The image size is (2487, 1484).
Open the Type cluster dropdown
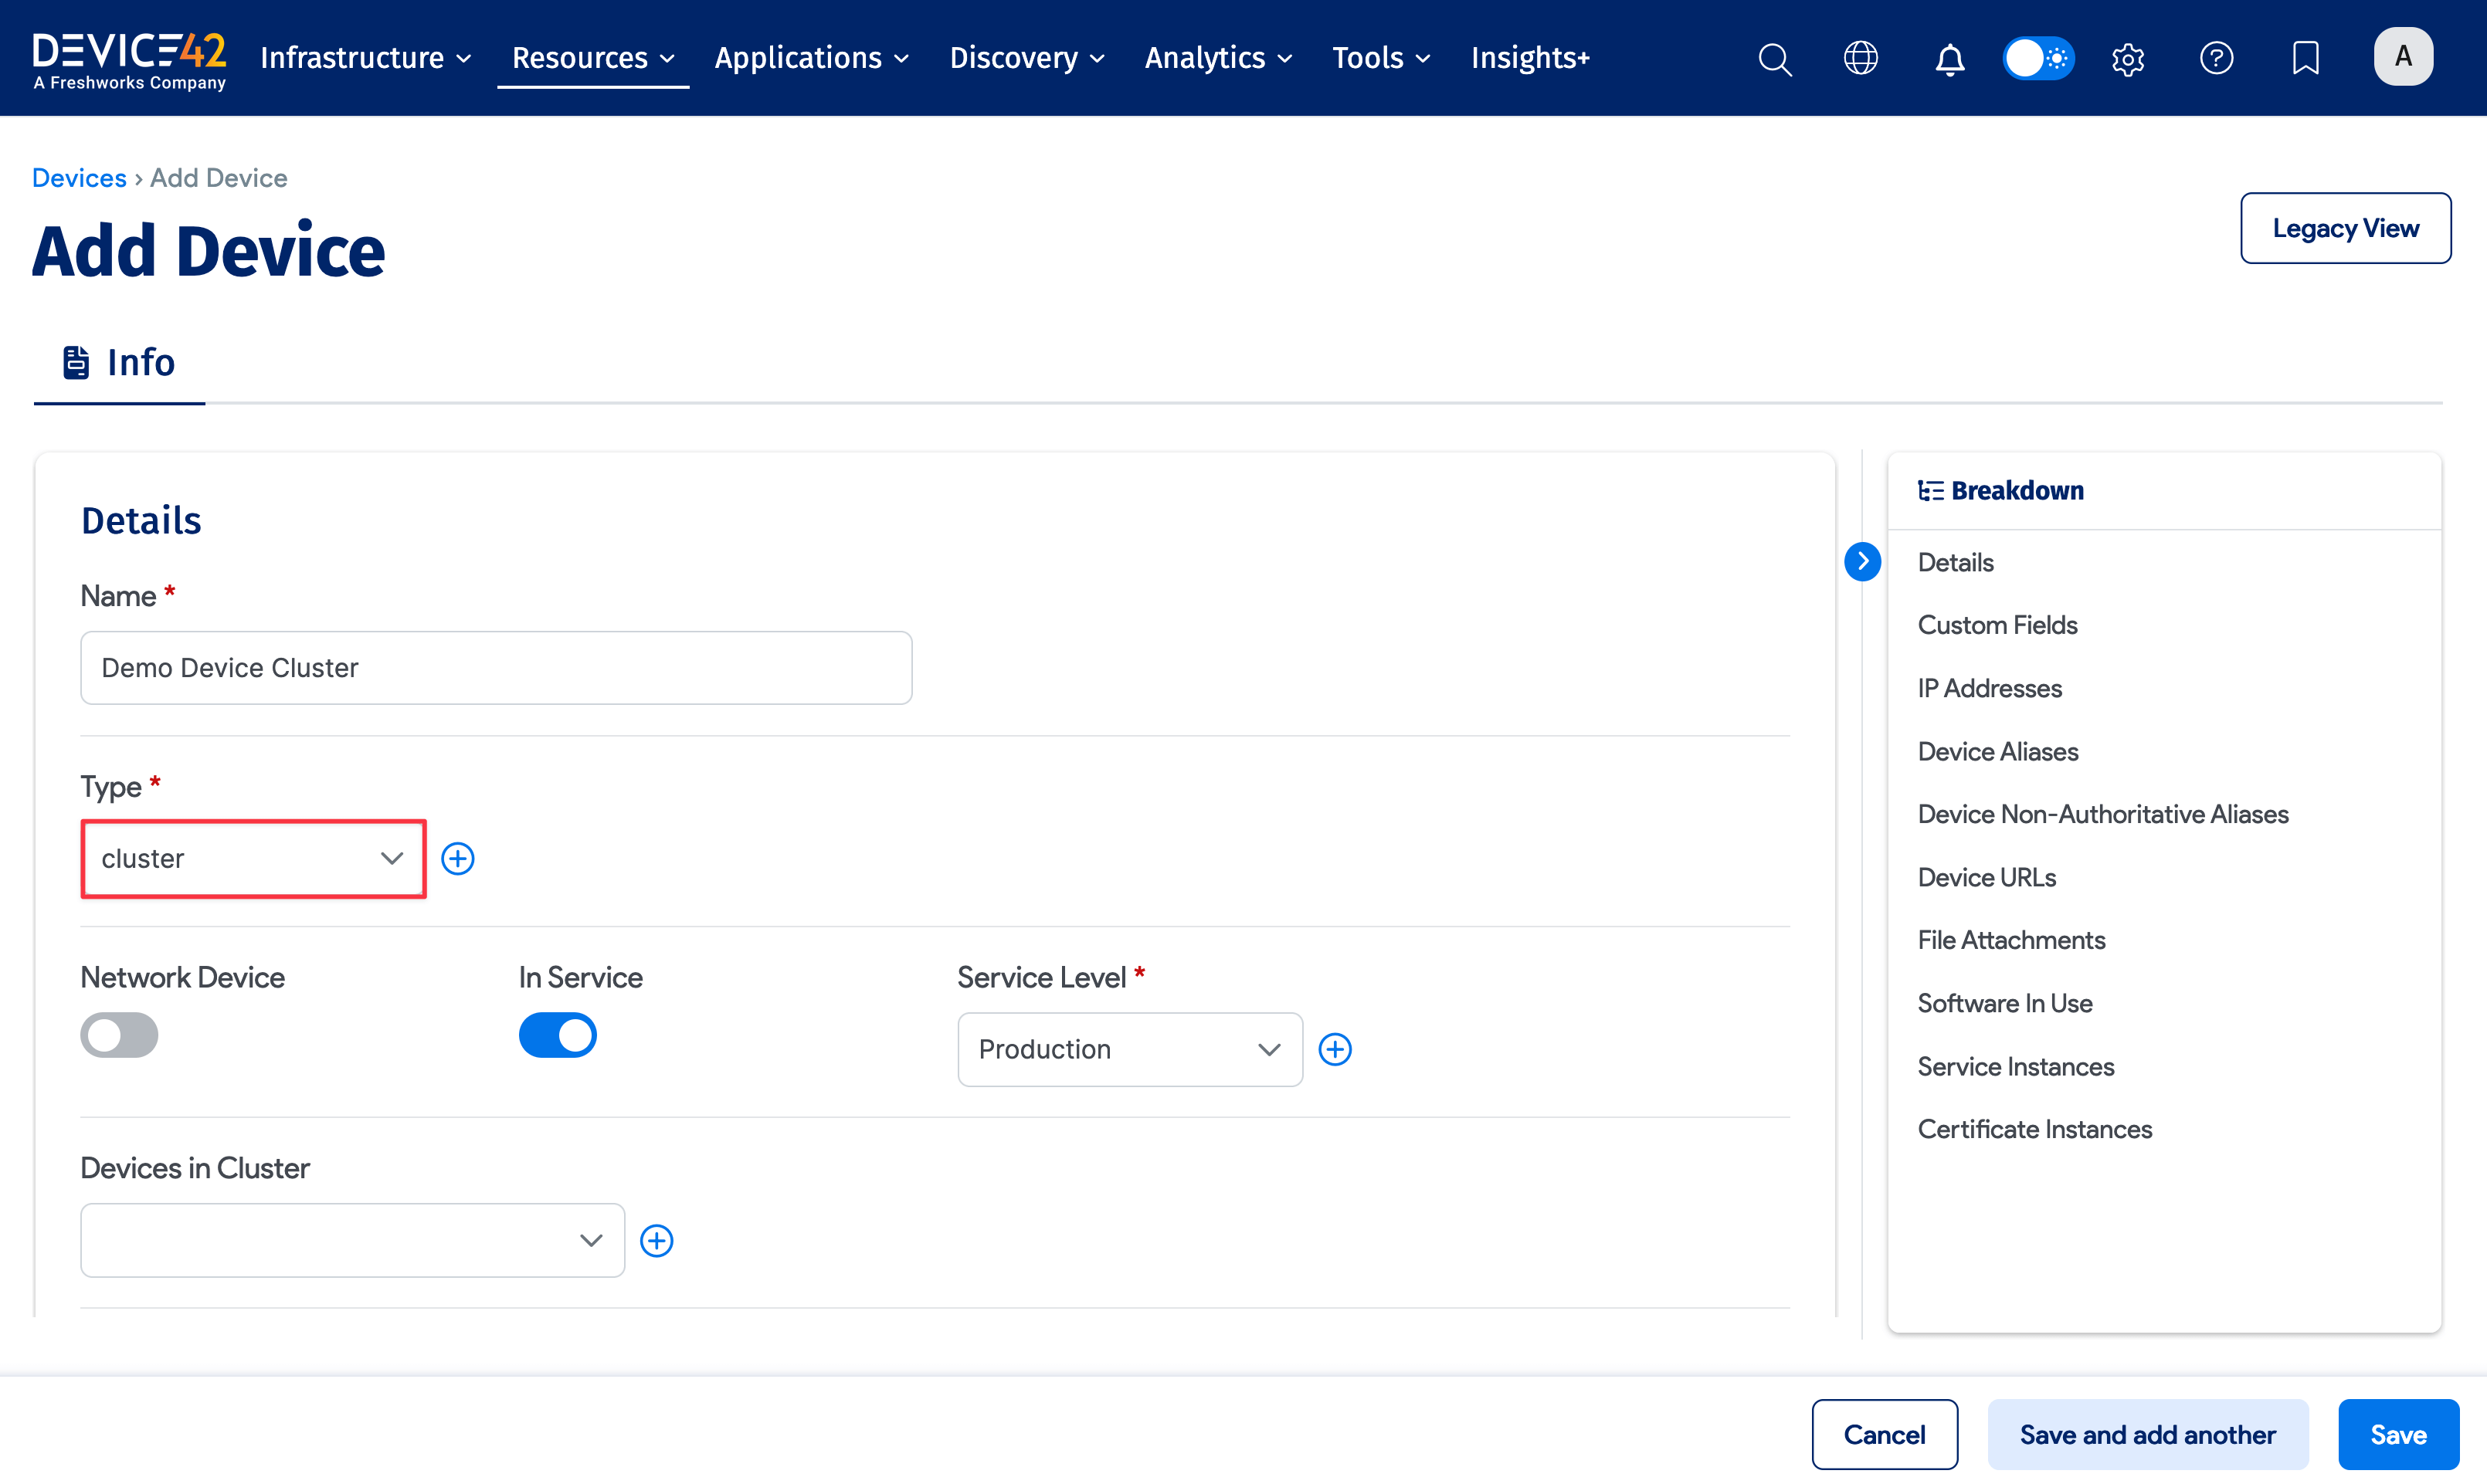coord(253,859)
